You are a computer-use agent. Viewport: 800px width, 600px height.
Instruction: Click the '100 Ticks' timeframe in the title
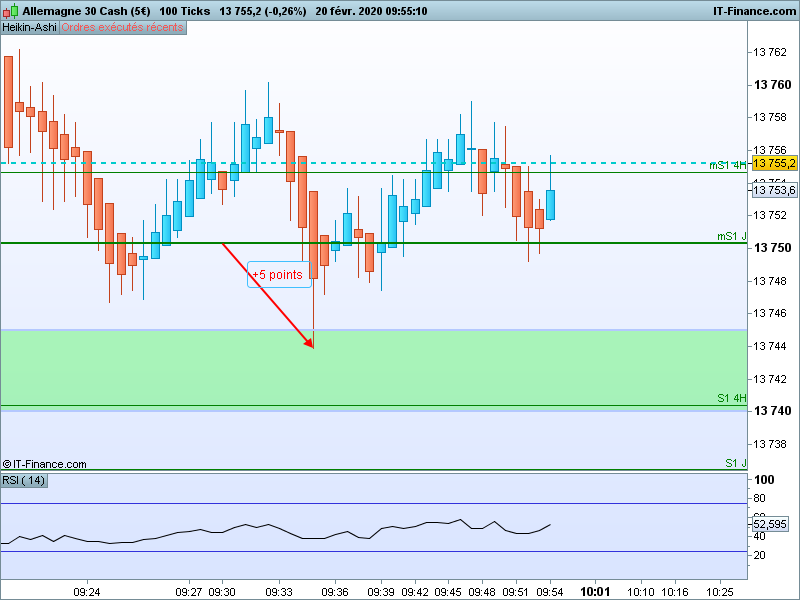pos(184,11)
